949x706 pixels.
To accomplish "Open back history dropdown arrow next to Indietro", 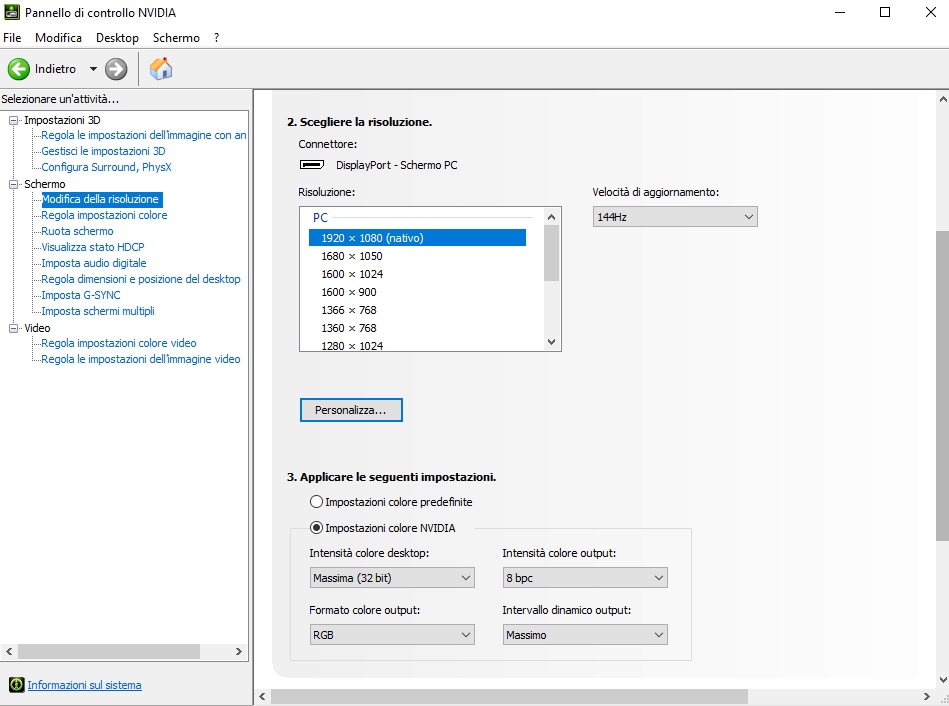I will tap(93, 69).
